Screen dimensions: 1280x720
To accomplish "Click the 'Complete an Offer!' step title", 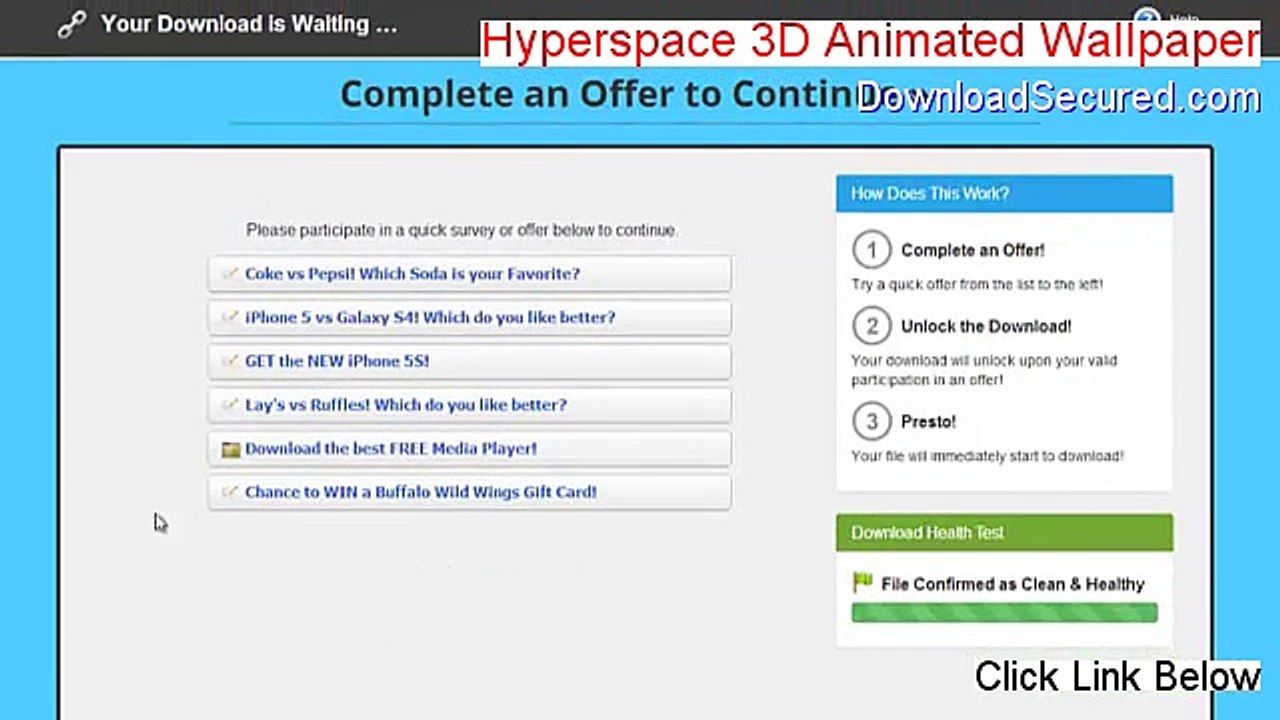I will (x=973, y=250).
